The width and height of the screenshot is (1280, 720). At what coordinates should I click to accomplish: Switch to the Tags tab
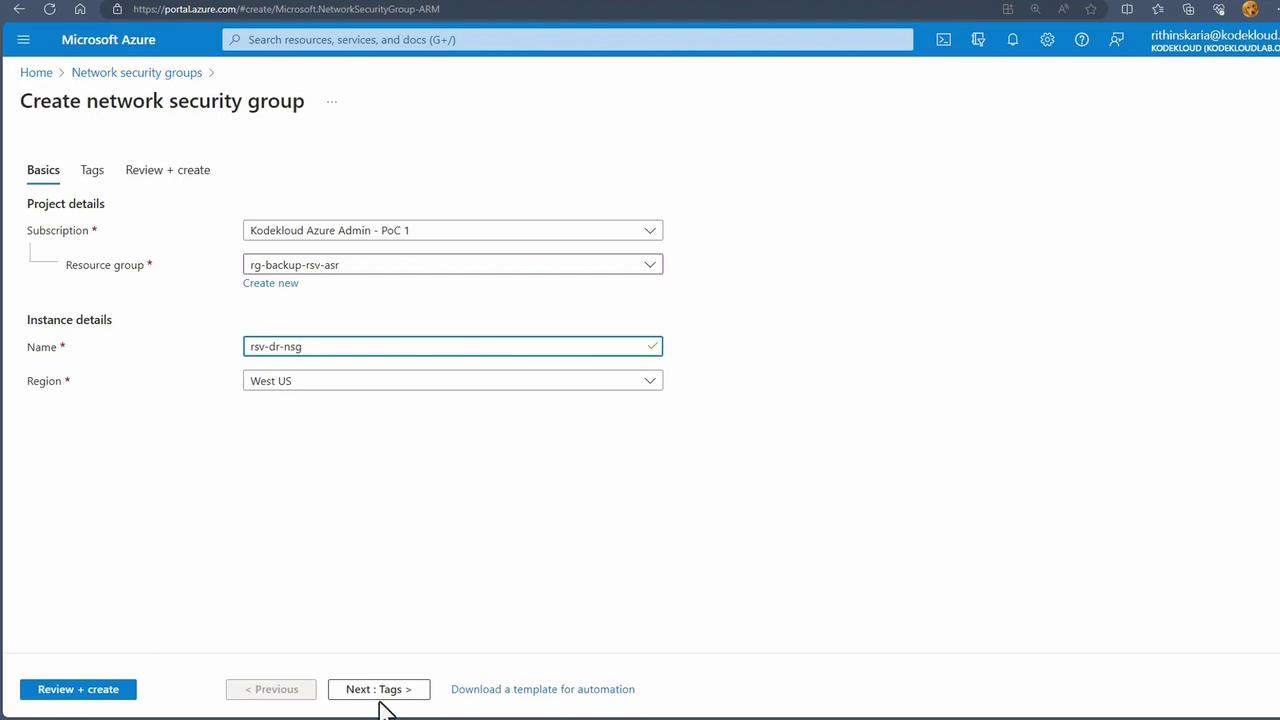(x=92, y=170)
